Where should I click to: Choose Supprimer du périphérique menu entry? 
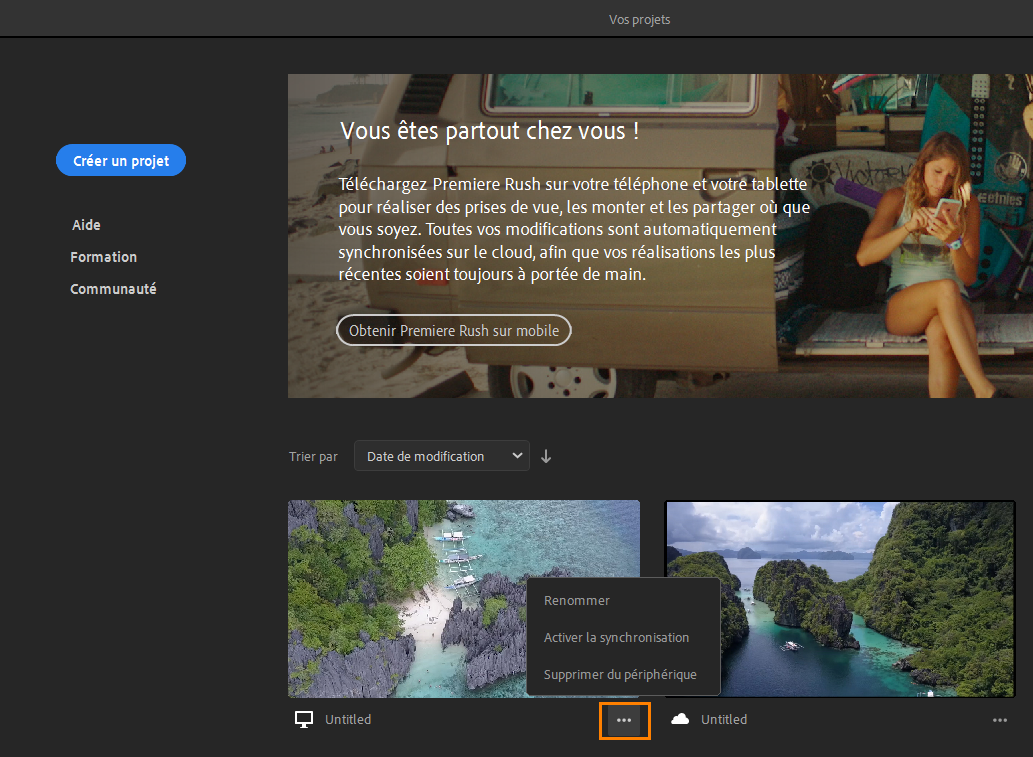[623, 675]
